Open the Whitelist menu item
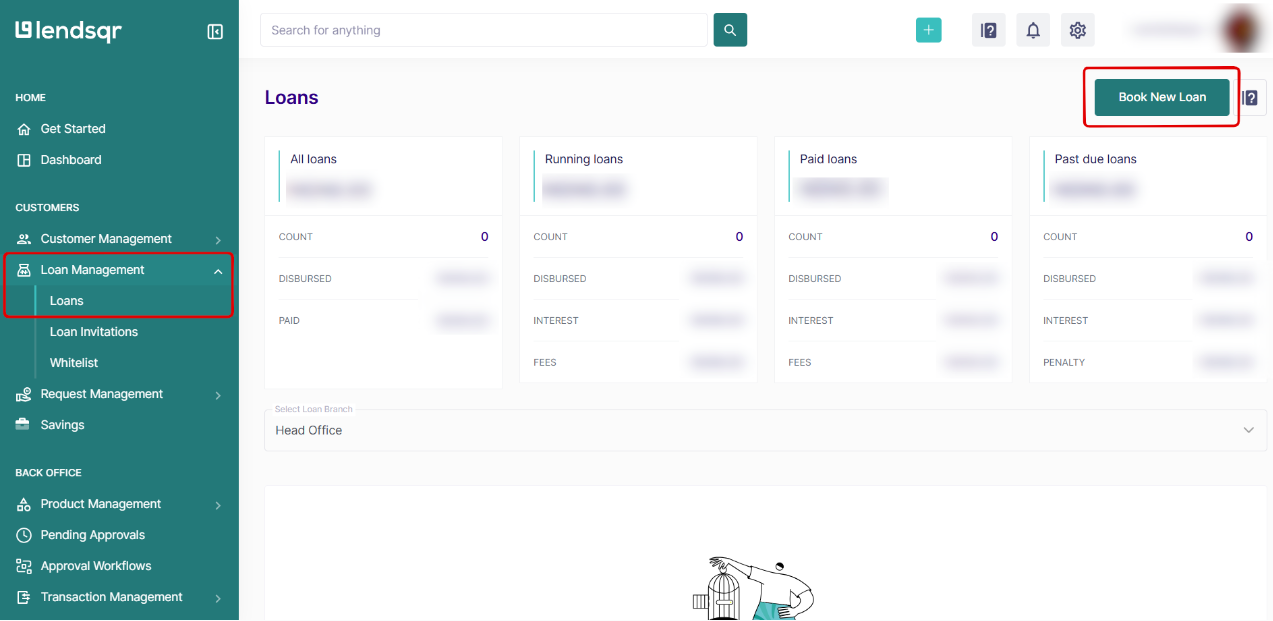This screenshot has height=621, width=1273. [x=74, y=363]
